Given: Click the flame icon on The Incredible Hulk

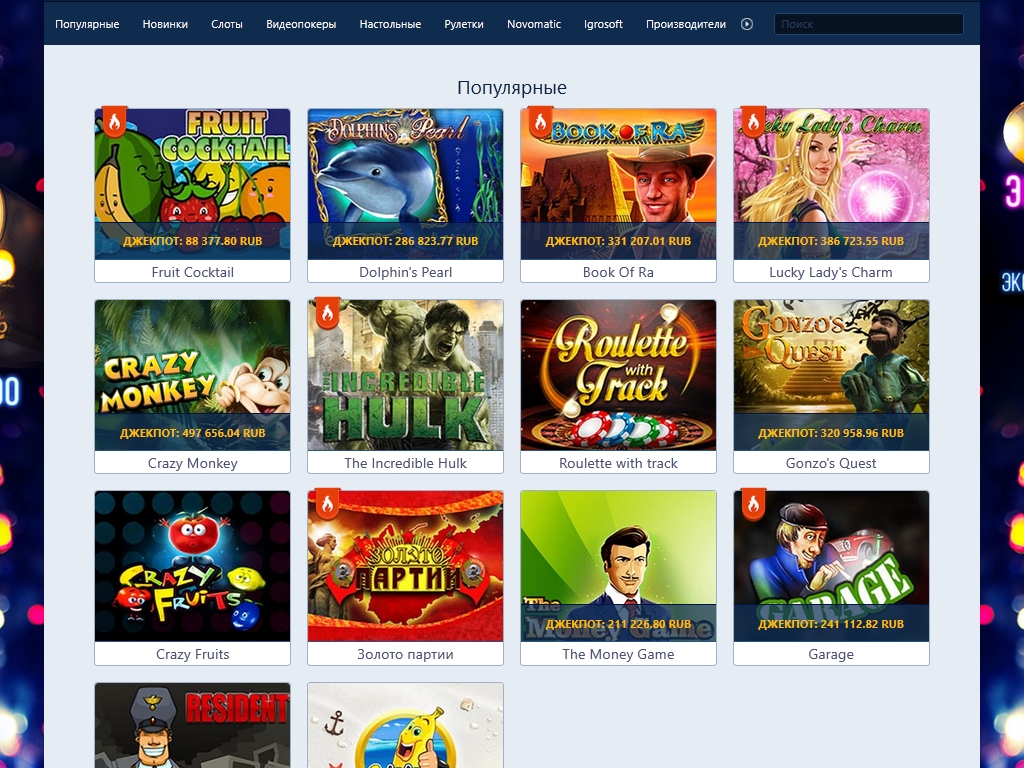Looking at the screenshot, I should click(327, 313).
